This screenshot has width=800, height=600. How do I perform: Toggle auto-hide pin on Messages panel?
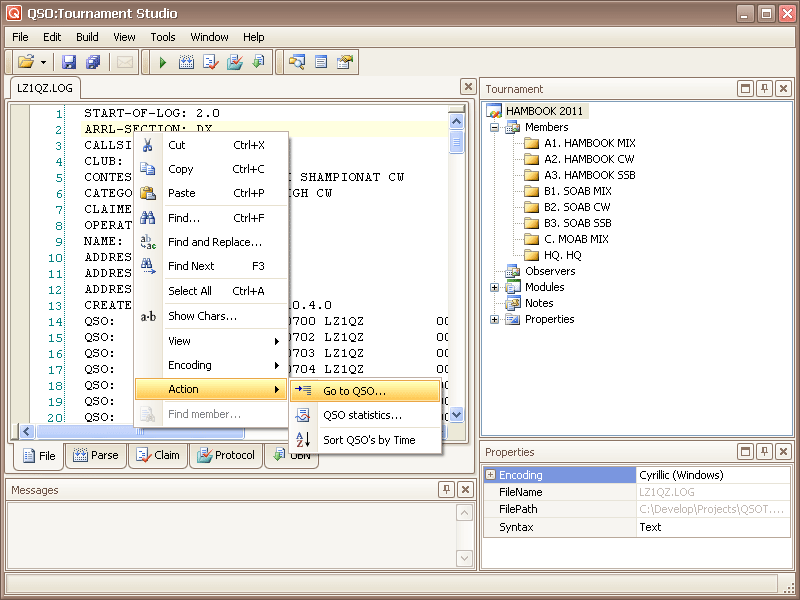click(x=446, y=490)
